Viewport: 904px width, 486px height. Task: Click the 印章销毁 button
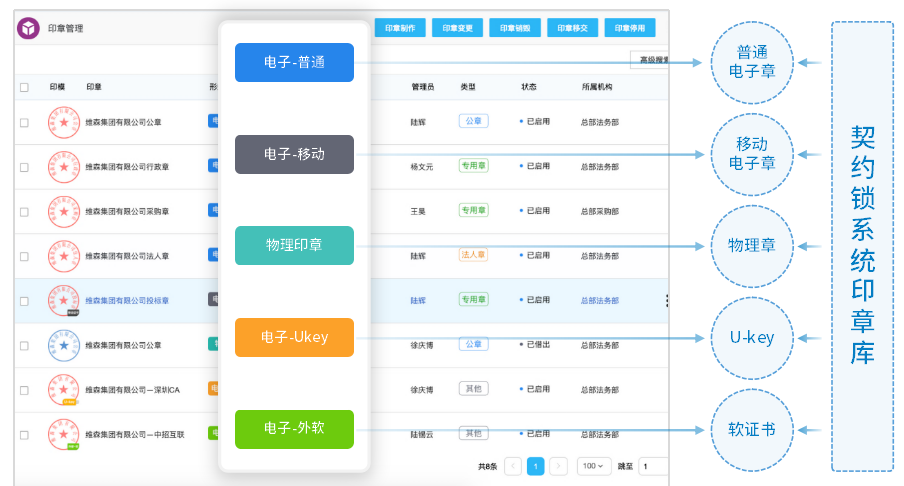[515, 28]
